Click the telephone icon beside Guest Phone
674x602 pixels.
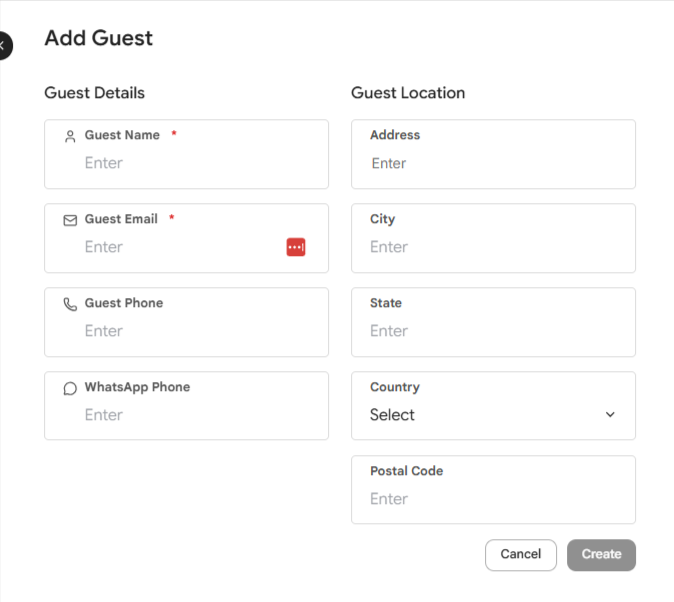[70, 304]
